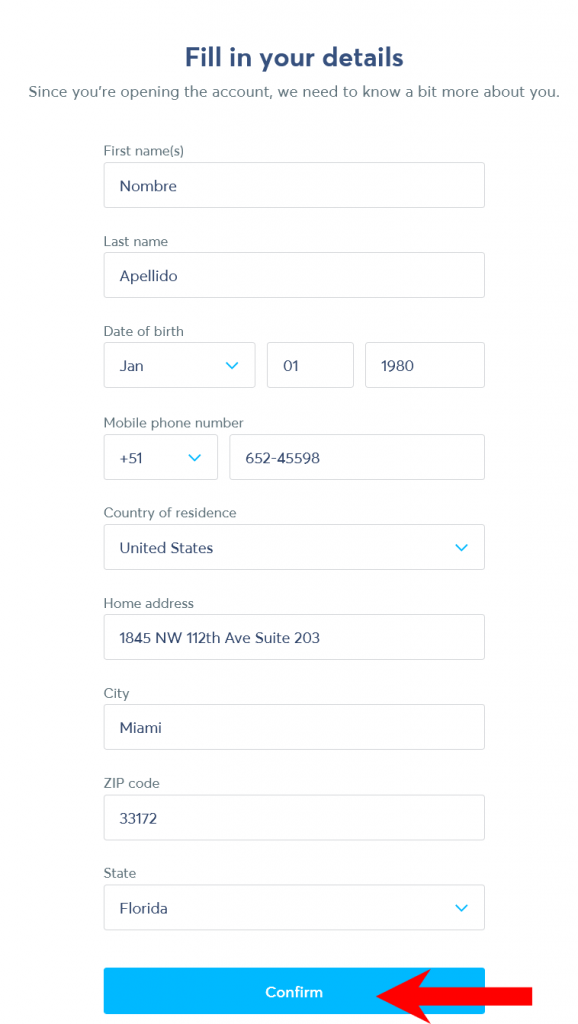Image resolution: width=578 pixels, height=1024 pixels.
Task: Focus the Last name field containing Apellido
Action: [294, 276]
